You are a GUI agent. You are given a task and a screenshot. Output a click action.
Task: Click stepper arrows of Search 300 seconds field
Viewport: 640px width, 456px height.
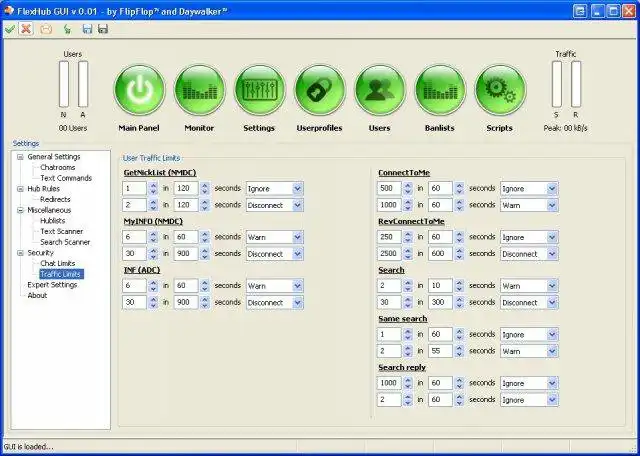point(459,303)
